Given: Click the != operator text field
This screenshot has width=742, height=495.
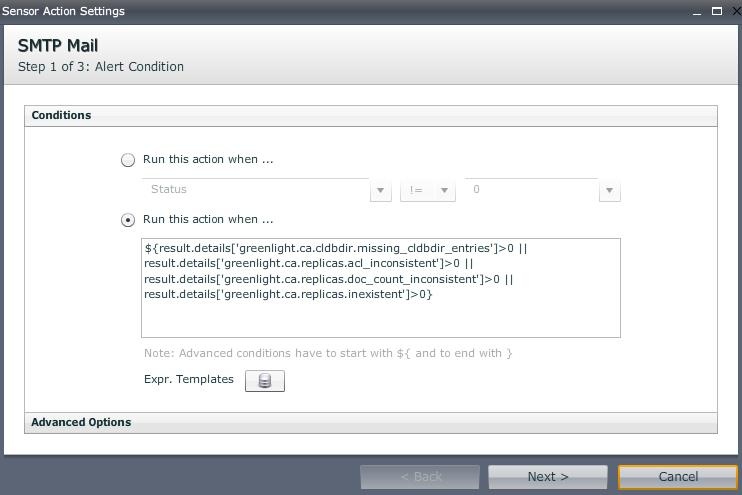Looking at the screenshot, I should click(x=418, y=190).
